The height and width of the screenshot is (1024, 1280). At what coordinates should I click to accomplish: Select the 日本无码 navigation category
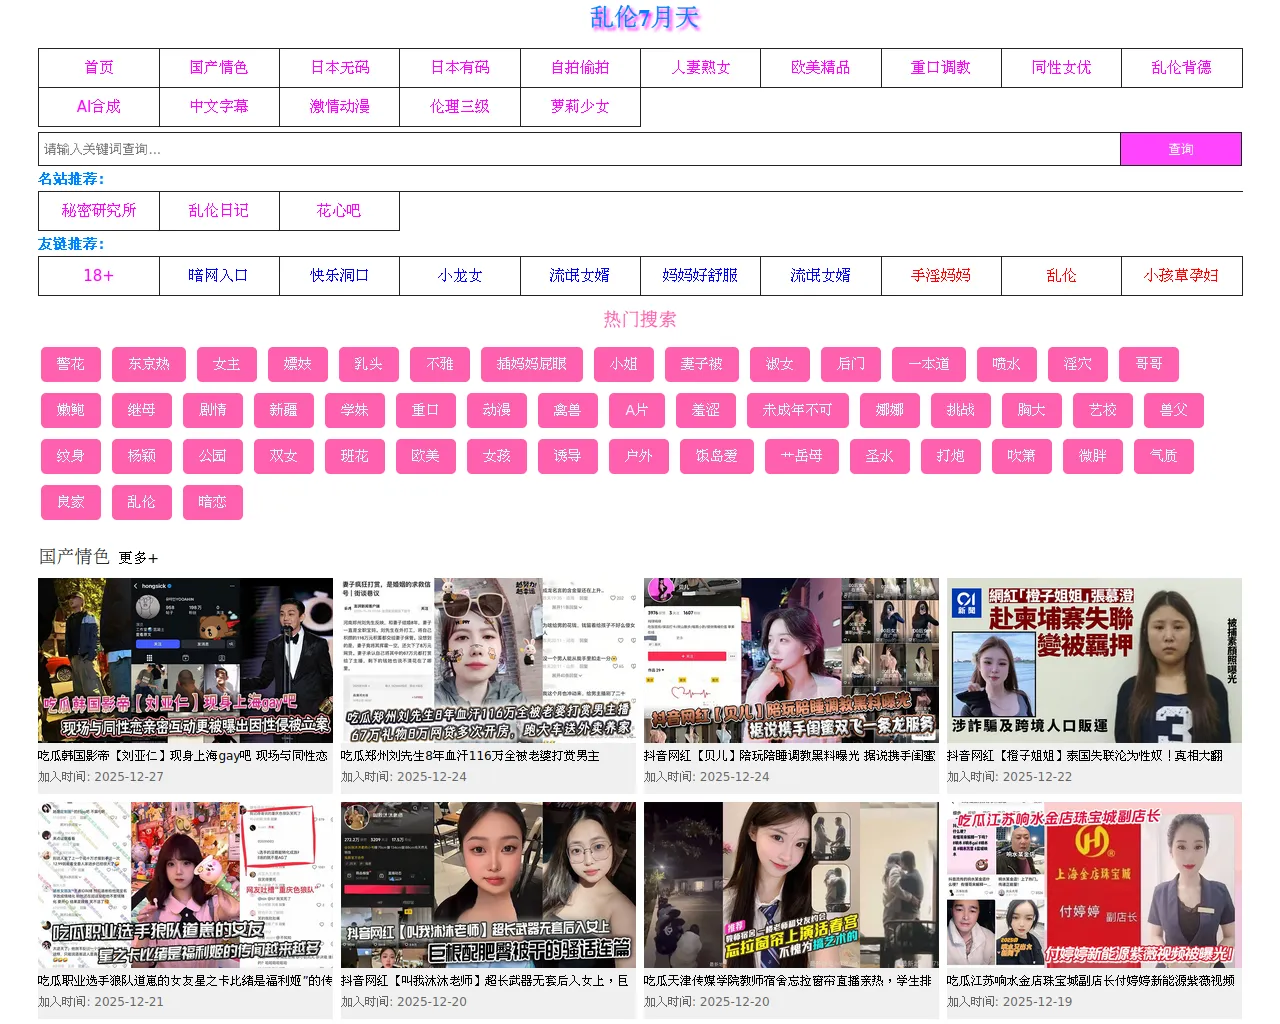click(340, 68)
